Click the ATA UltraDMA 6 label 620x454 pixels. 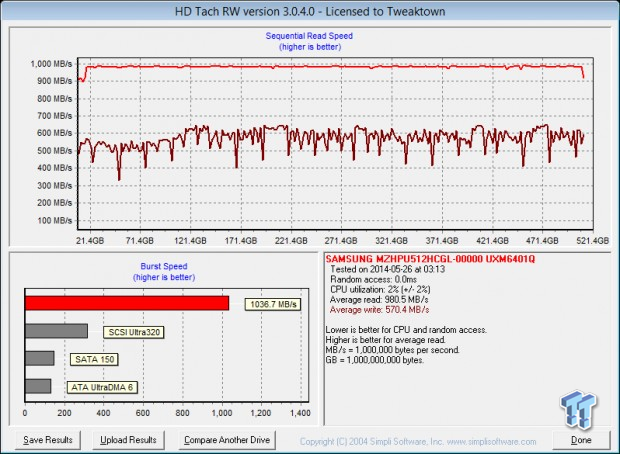point(102,387)
